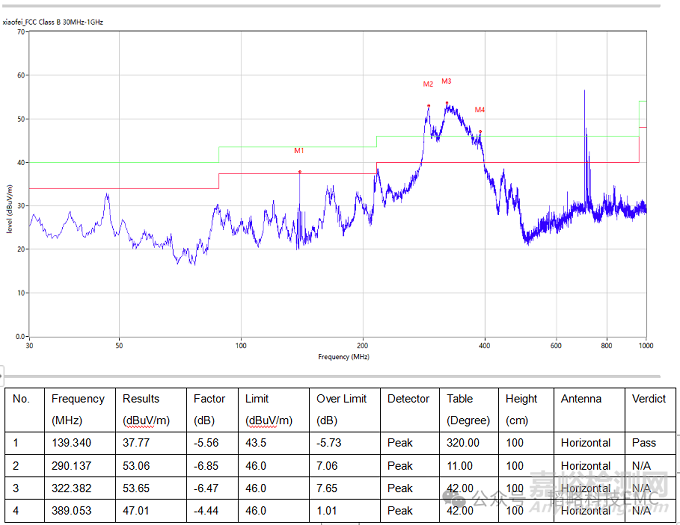
Task: Select the Antenna column header
Action: [581, 399]
